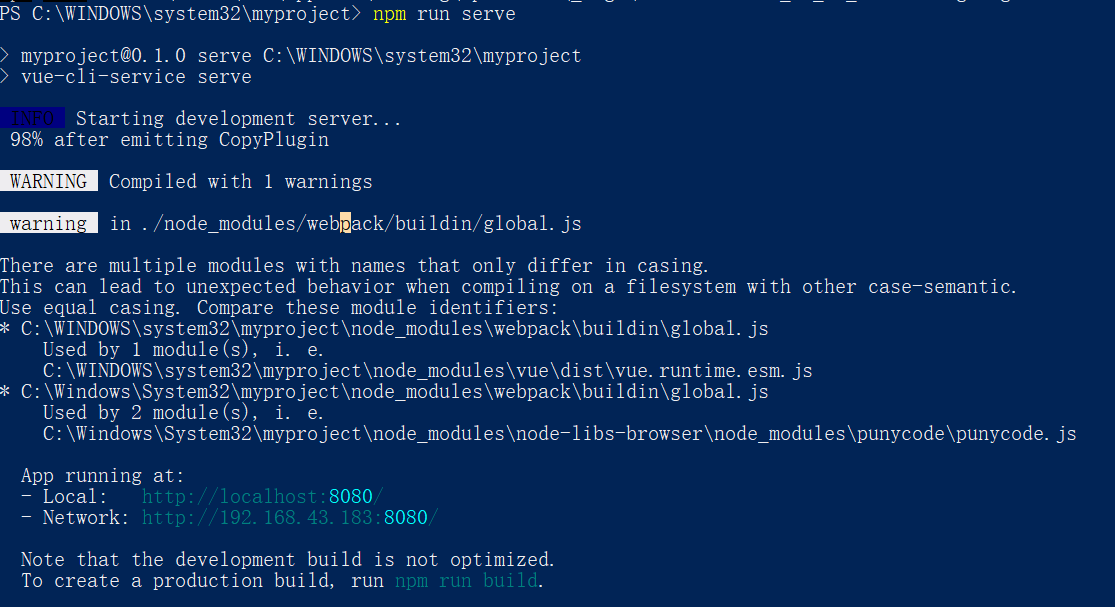Click the PS C:\WINDOWS\system32\myproject prompt
This screenshot has height=607, width=1115.
(180, 14)
